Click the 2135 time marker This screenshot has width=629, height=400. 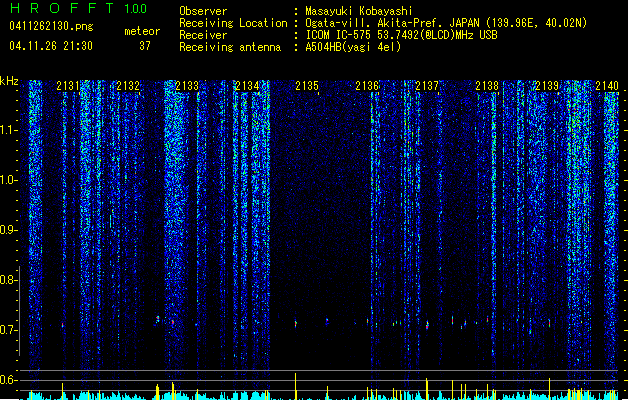(307, 86)
